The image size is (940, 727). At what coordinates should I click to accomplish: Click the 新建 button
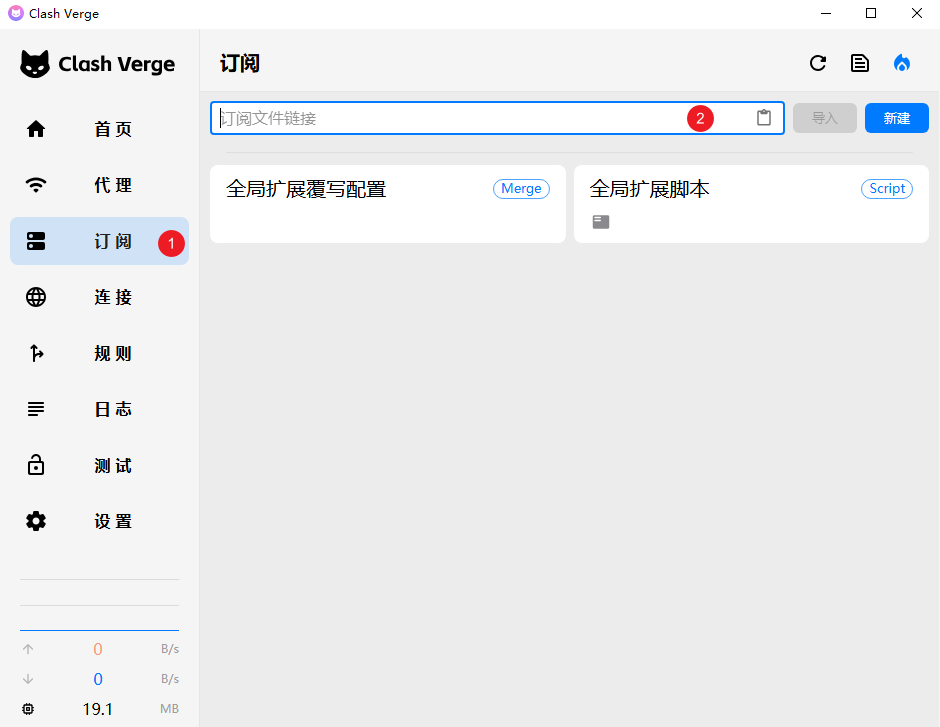pyautogui.click(x=896, y=117)
